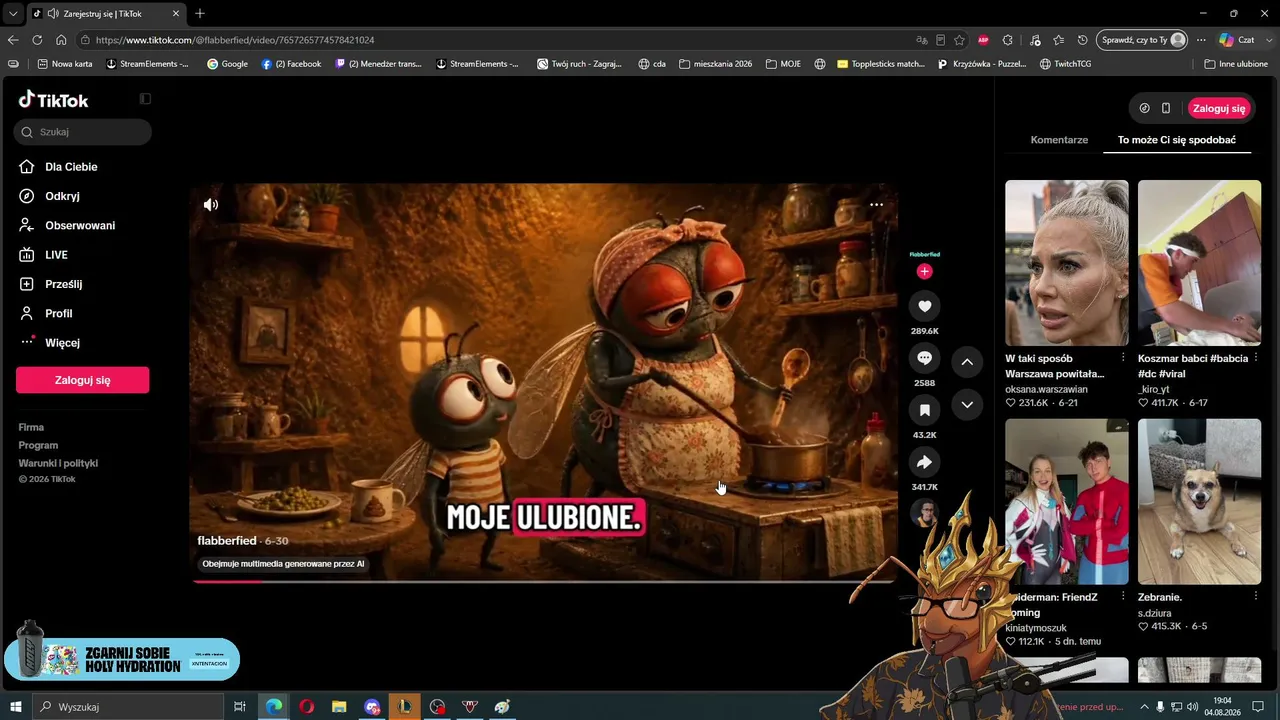The height and width of the screenshot is (720, 1280).
Task: Expand Warunki i polityki footer section
Action: pos(58,463)
